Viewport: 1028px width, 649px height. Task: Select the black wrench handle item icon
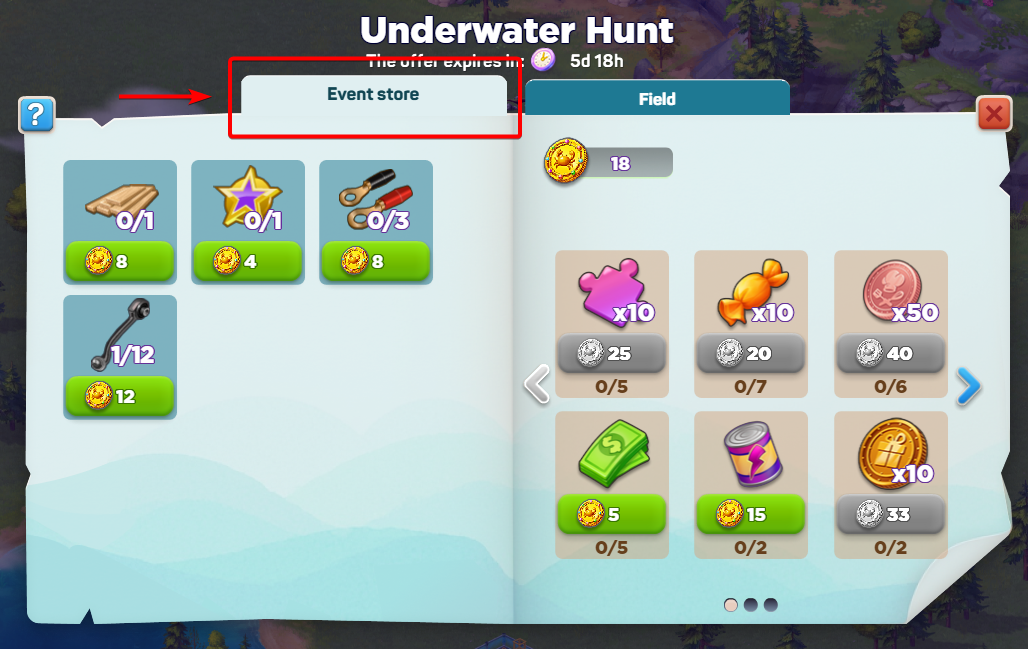(x=122, y=334)
